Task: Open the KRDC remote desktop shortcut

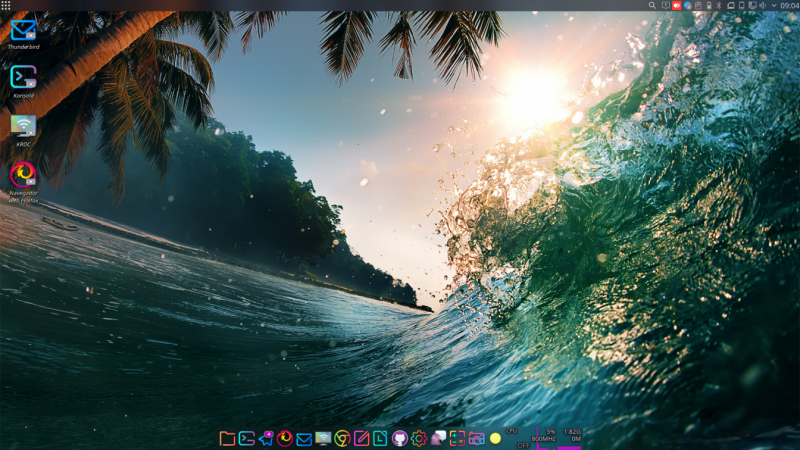Action: (23, 126)
